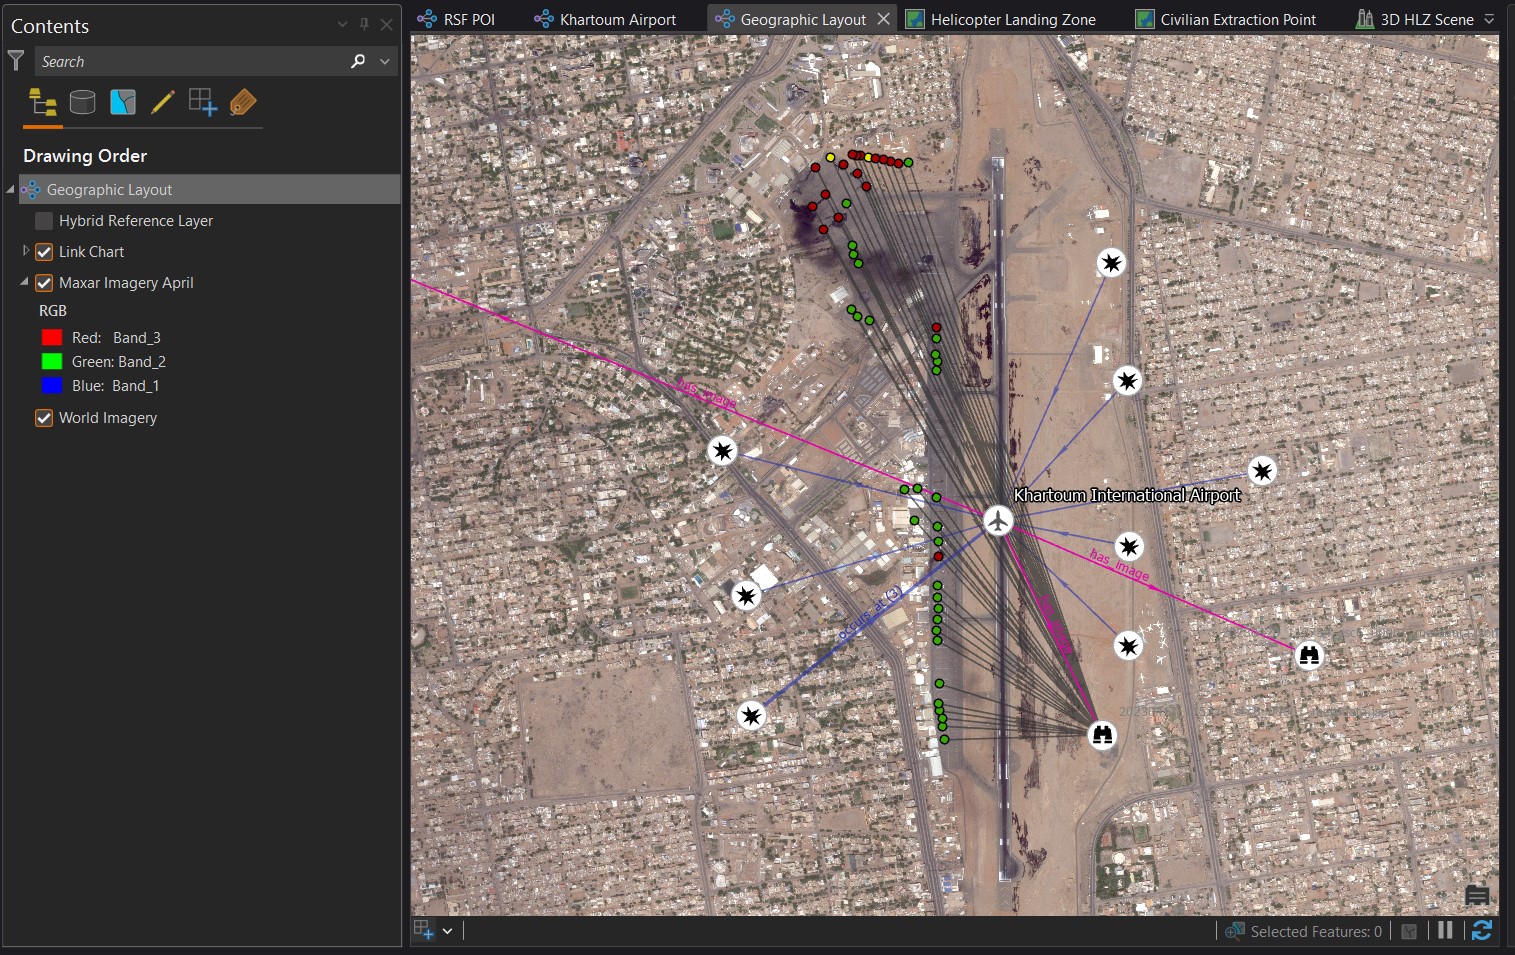Click the filter icon above the search box
Image resolution: width=1515 pixels, height=955 pixels.
[15, 61]
